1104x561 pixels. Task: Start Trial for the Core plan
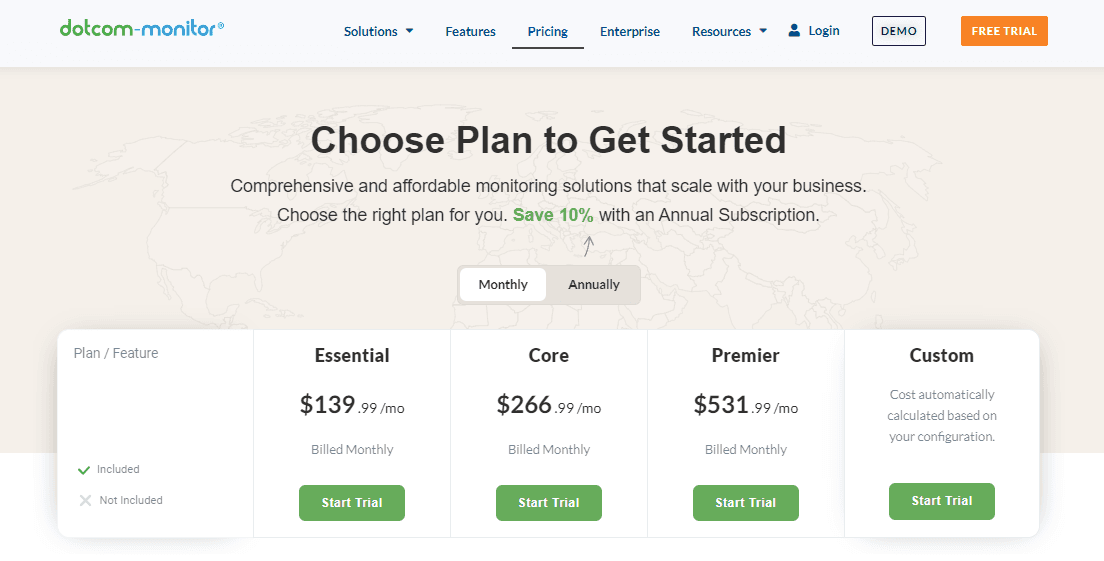[548, 503]
